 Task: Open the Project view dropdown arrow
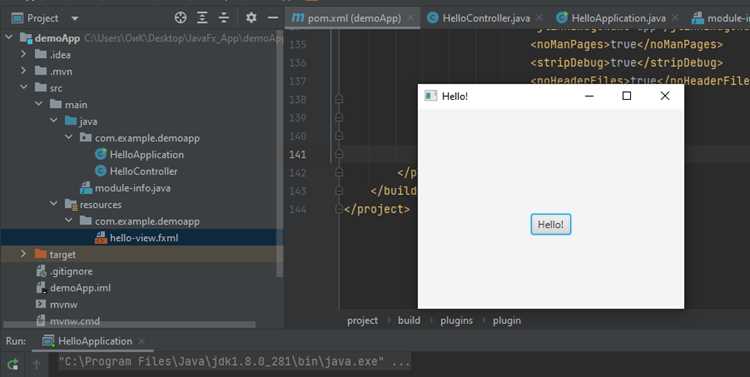click(75, 19)
